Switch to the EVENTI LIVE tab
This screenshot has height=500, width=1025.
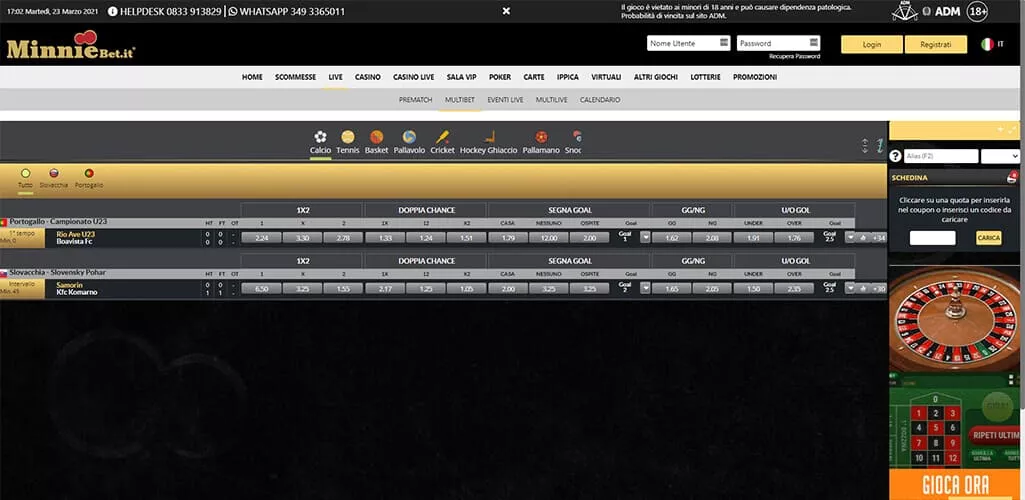pyautogui.click(x=505, y=100)
